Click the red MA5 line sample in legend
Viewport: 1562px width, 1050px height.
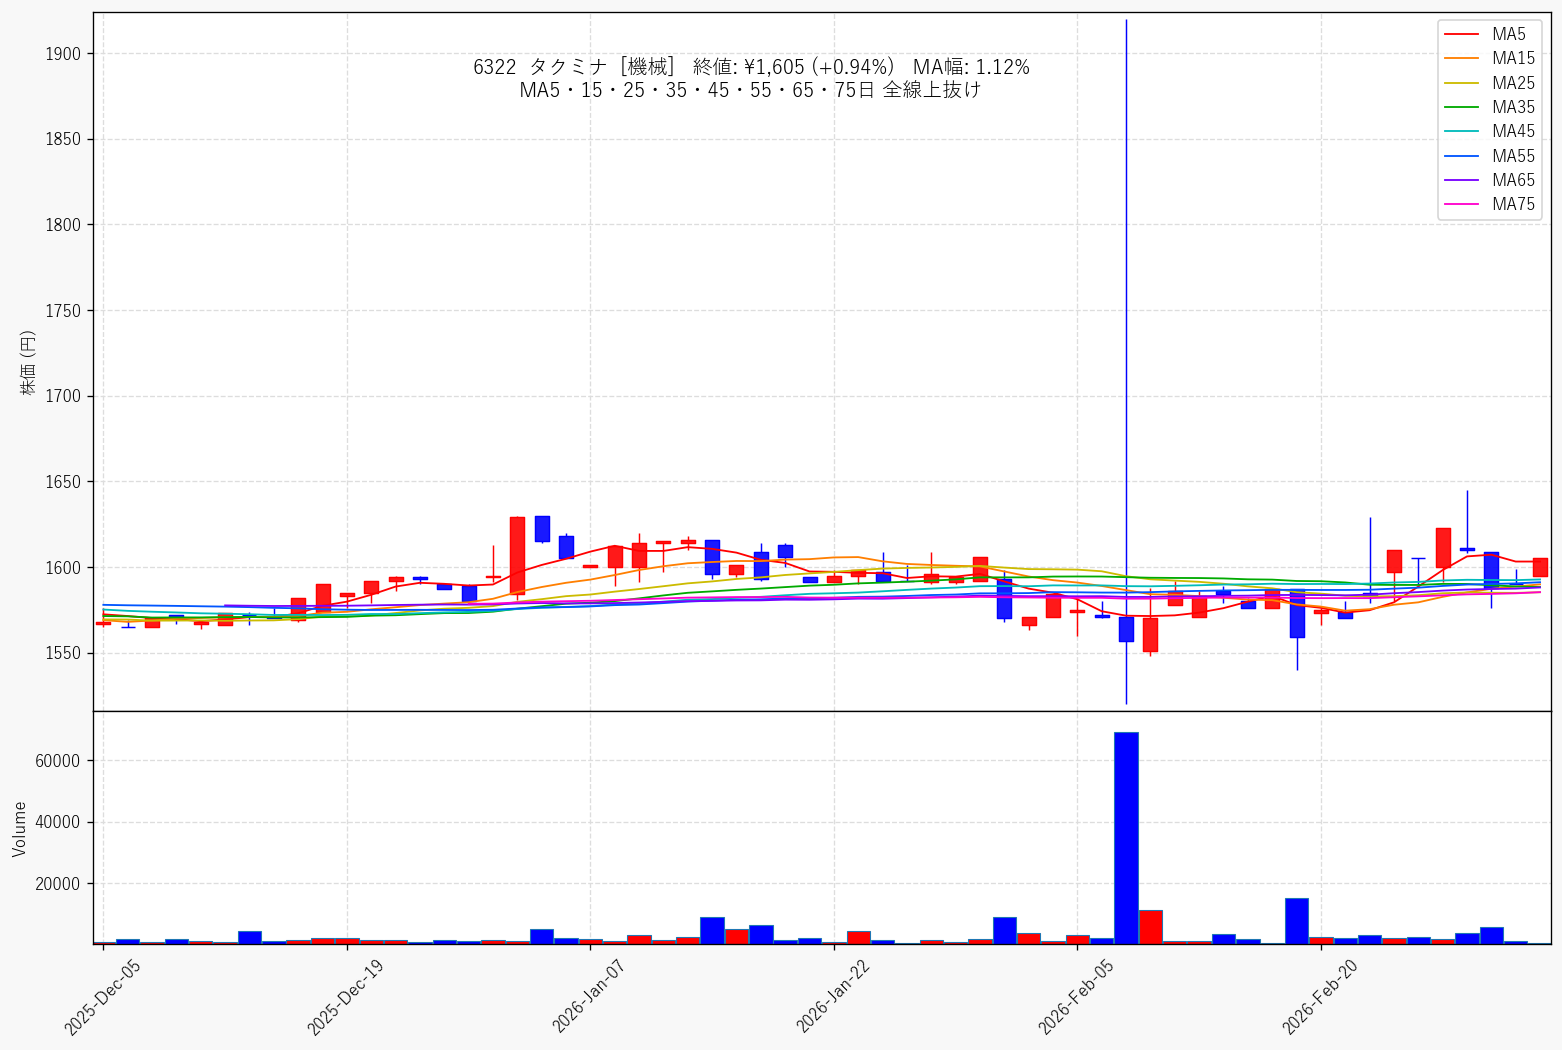[1462, 34]
